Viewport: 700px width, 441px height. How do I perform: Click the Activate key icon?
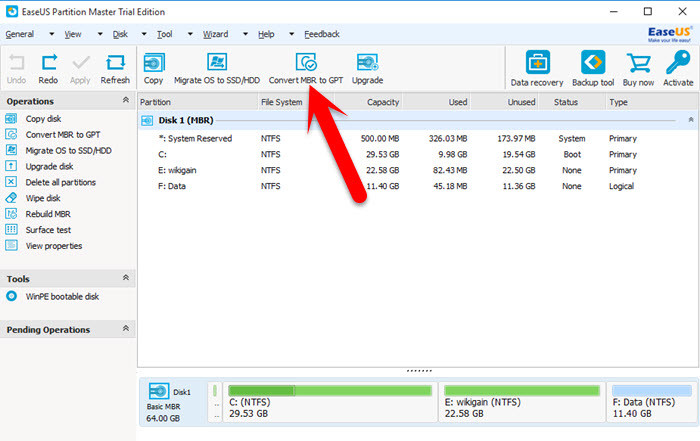tap(678, 64)
